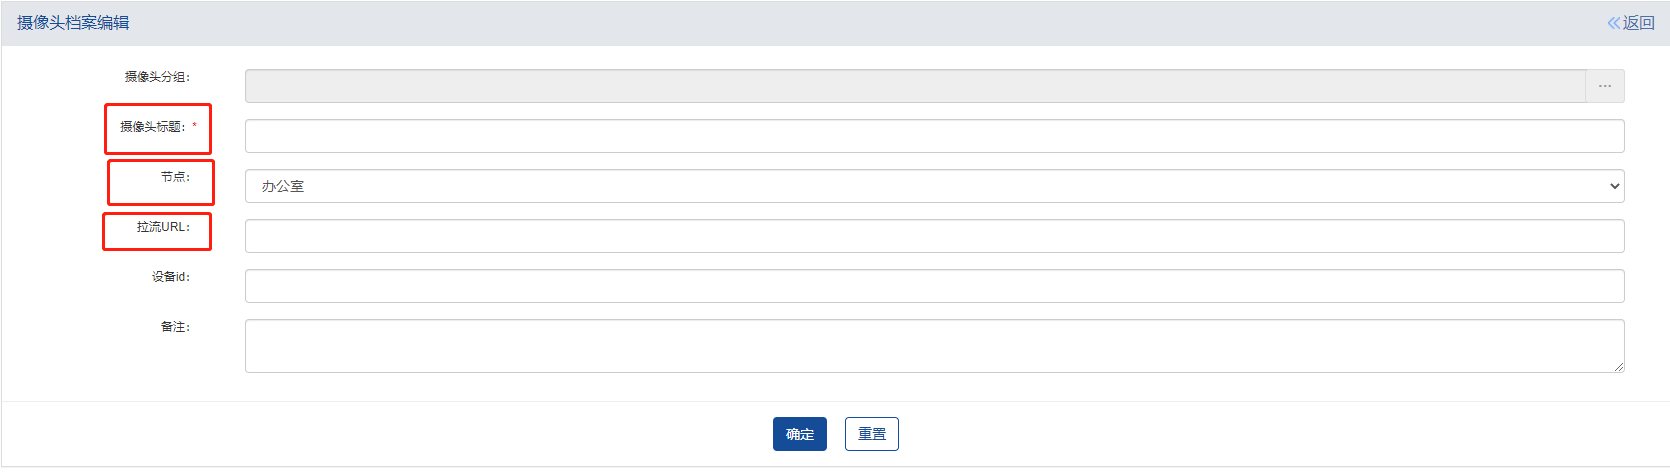The image size is (1670, 472).
Task: Focus the 摄像头标题 text input
Action: click(934, 136)
